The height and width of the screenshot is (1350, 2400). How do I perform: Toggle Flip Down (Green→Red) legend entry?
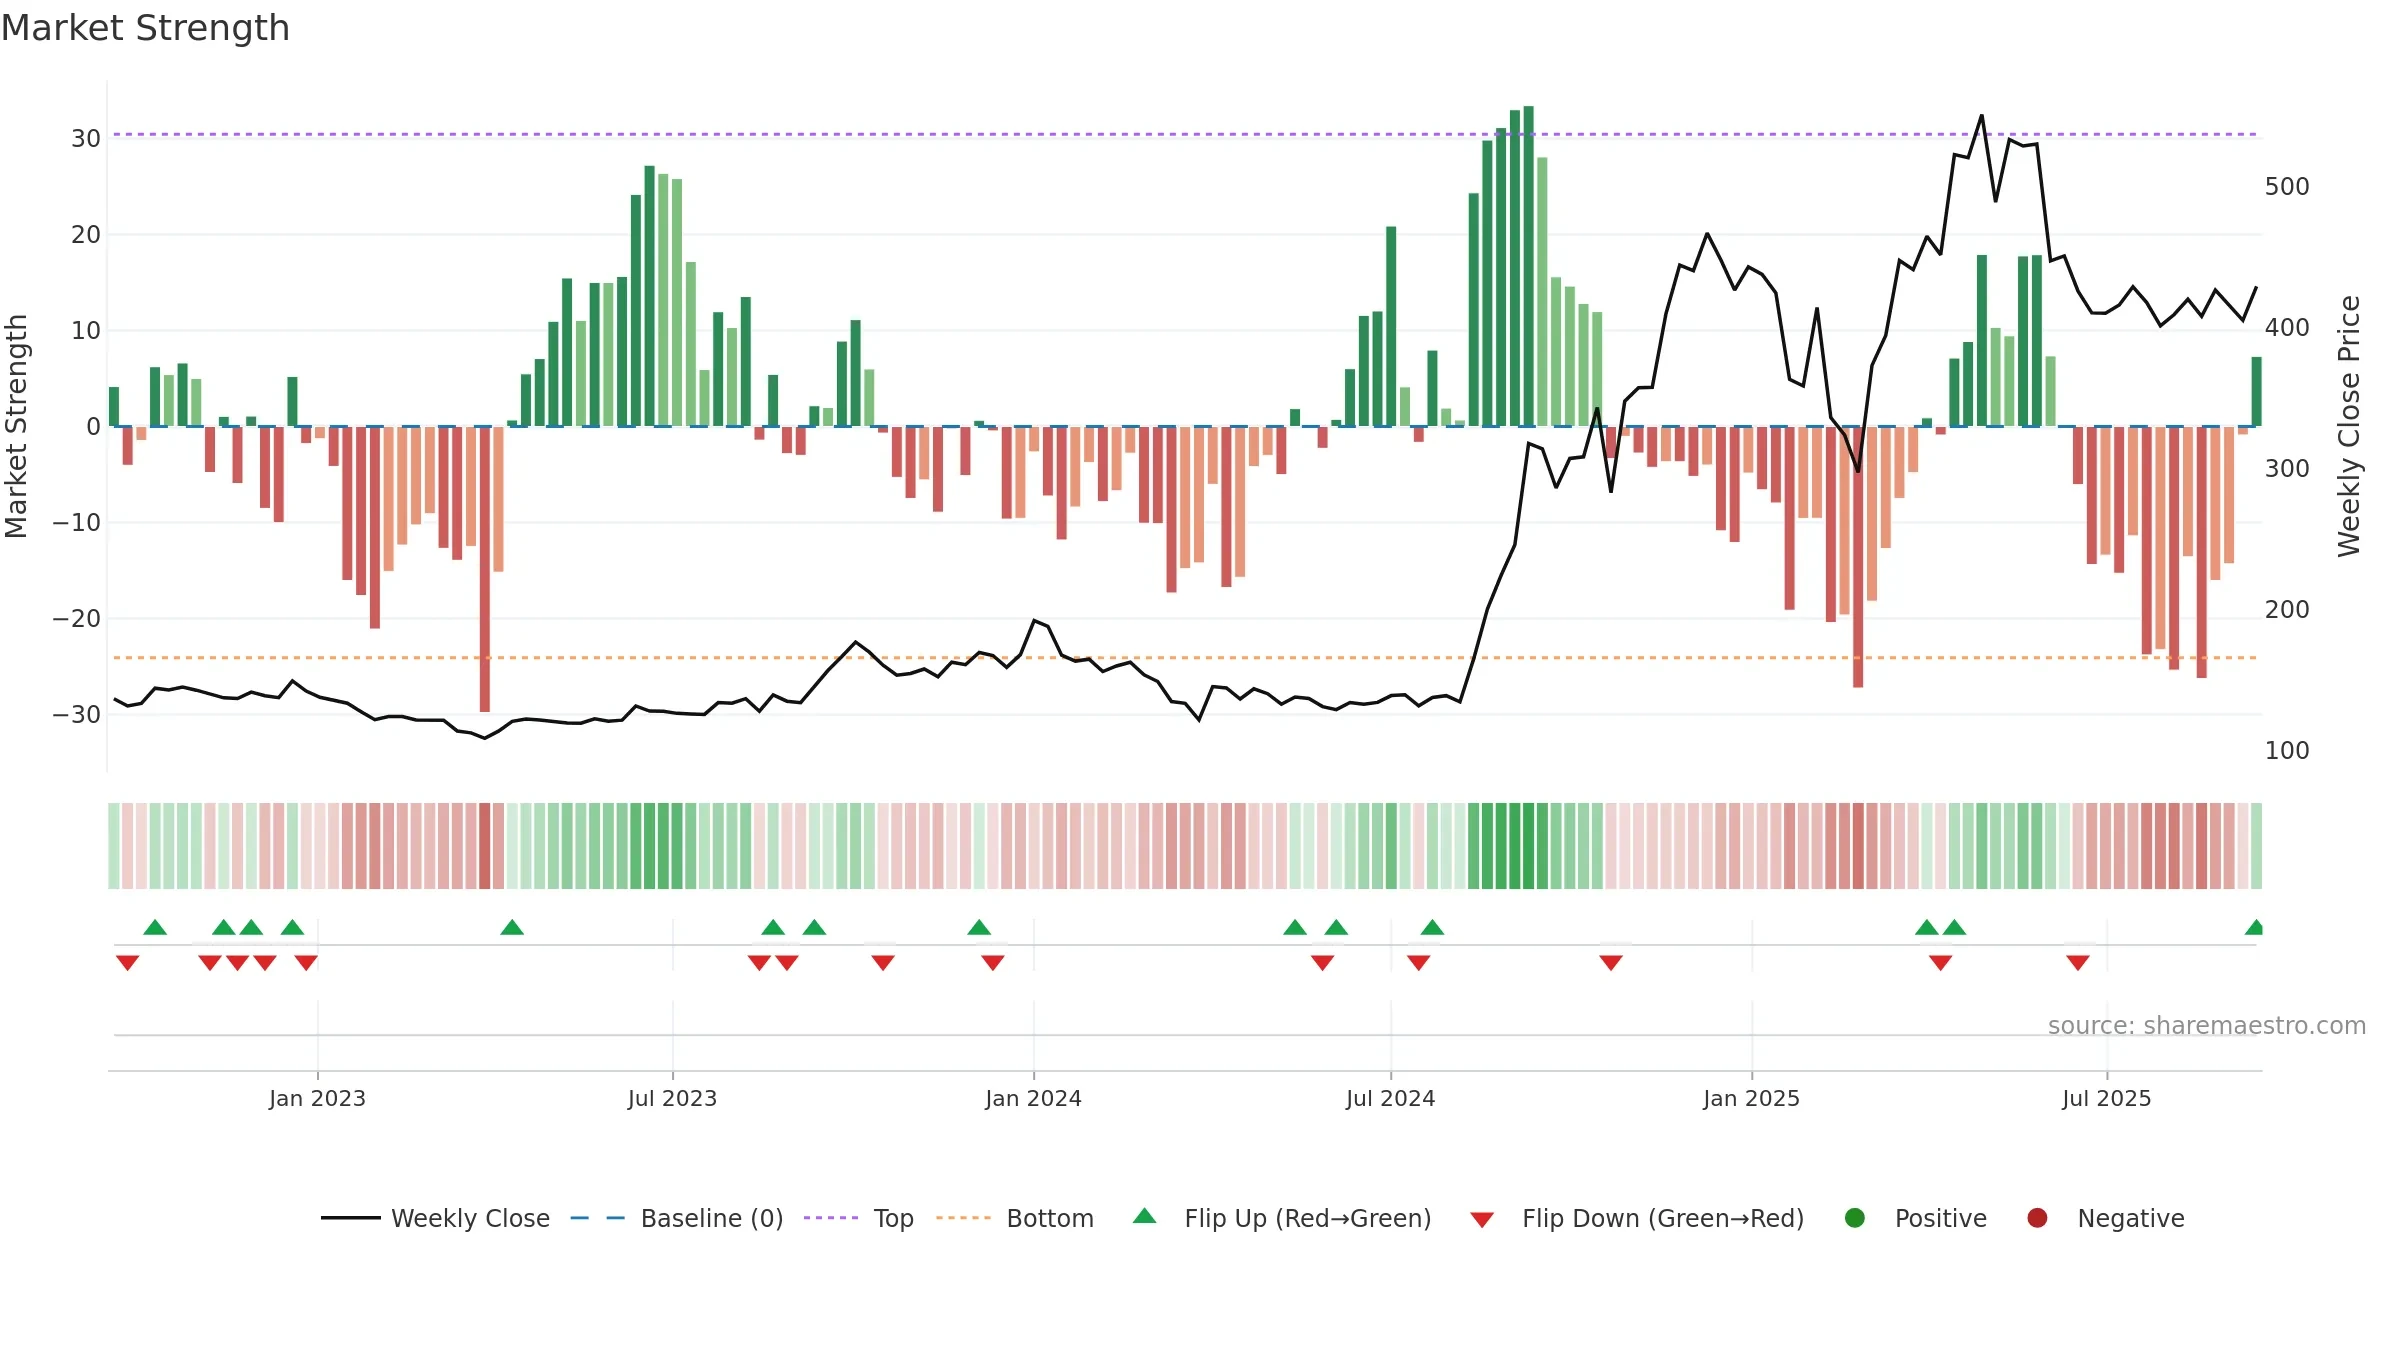[x=1637, y=1218]
